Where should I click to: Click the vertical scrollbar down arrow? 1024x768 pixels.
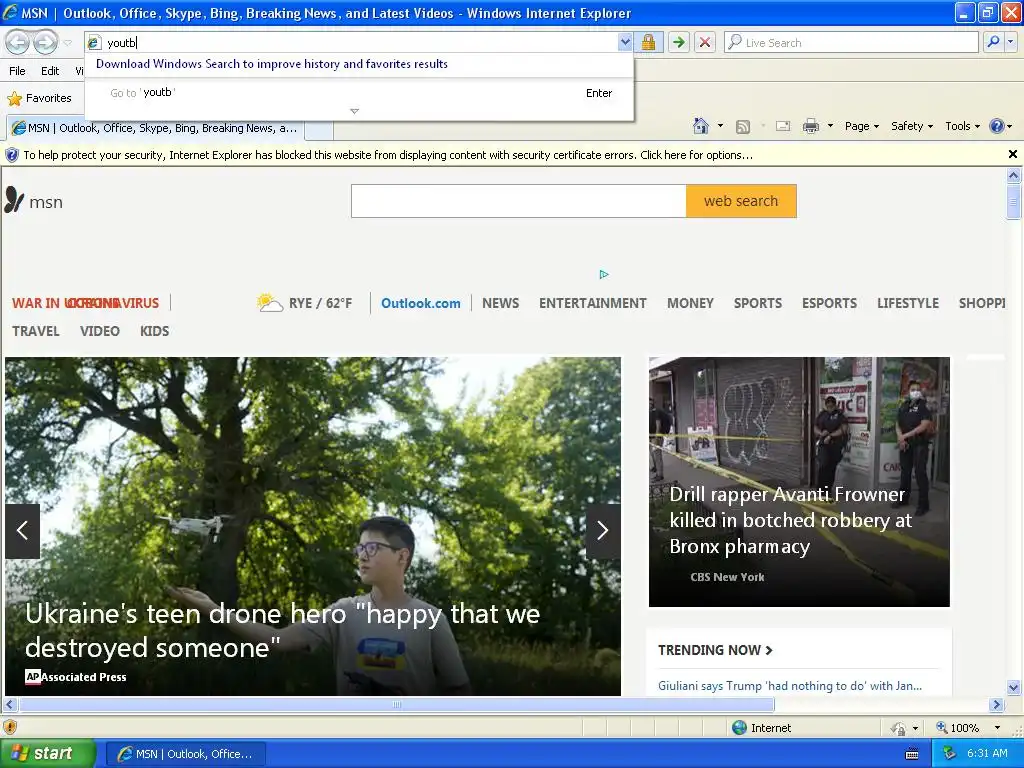(1013, 687)
